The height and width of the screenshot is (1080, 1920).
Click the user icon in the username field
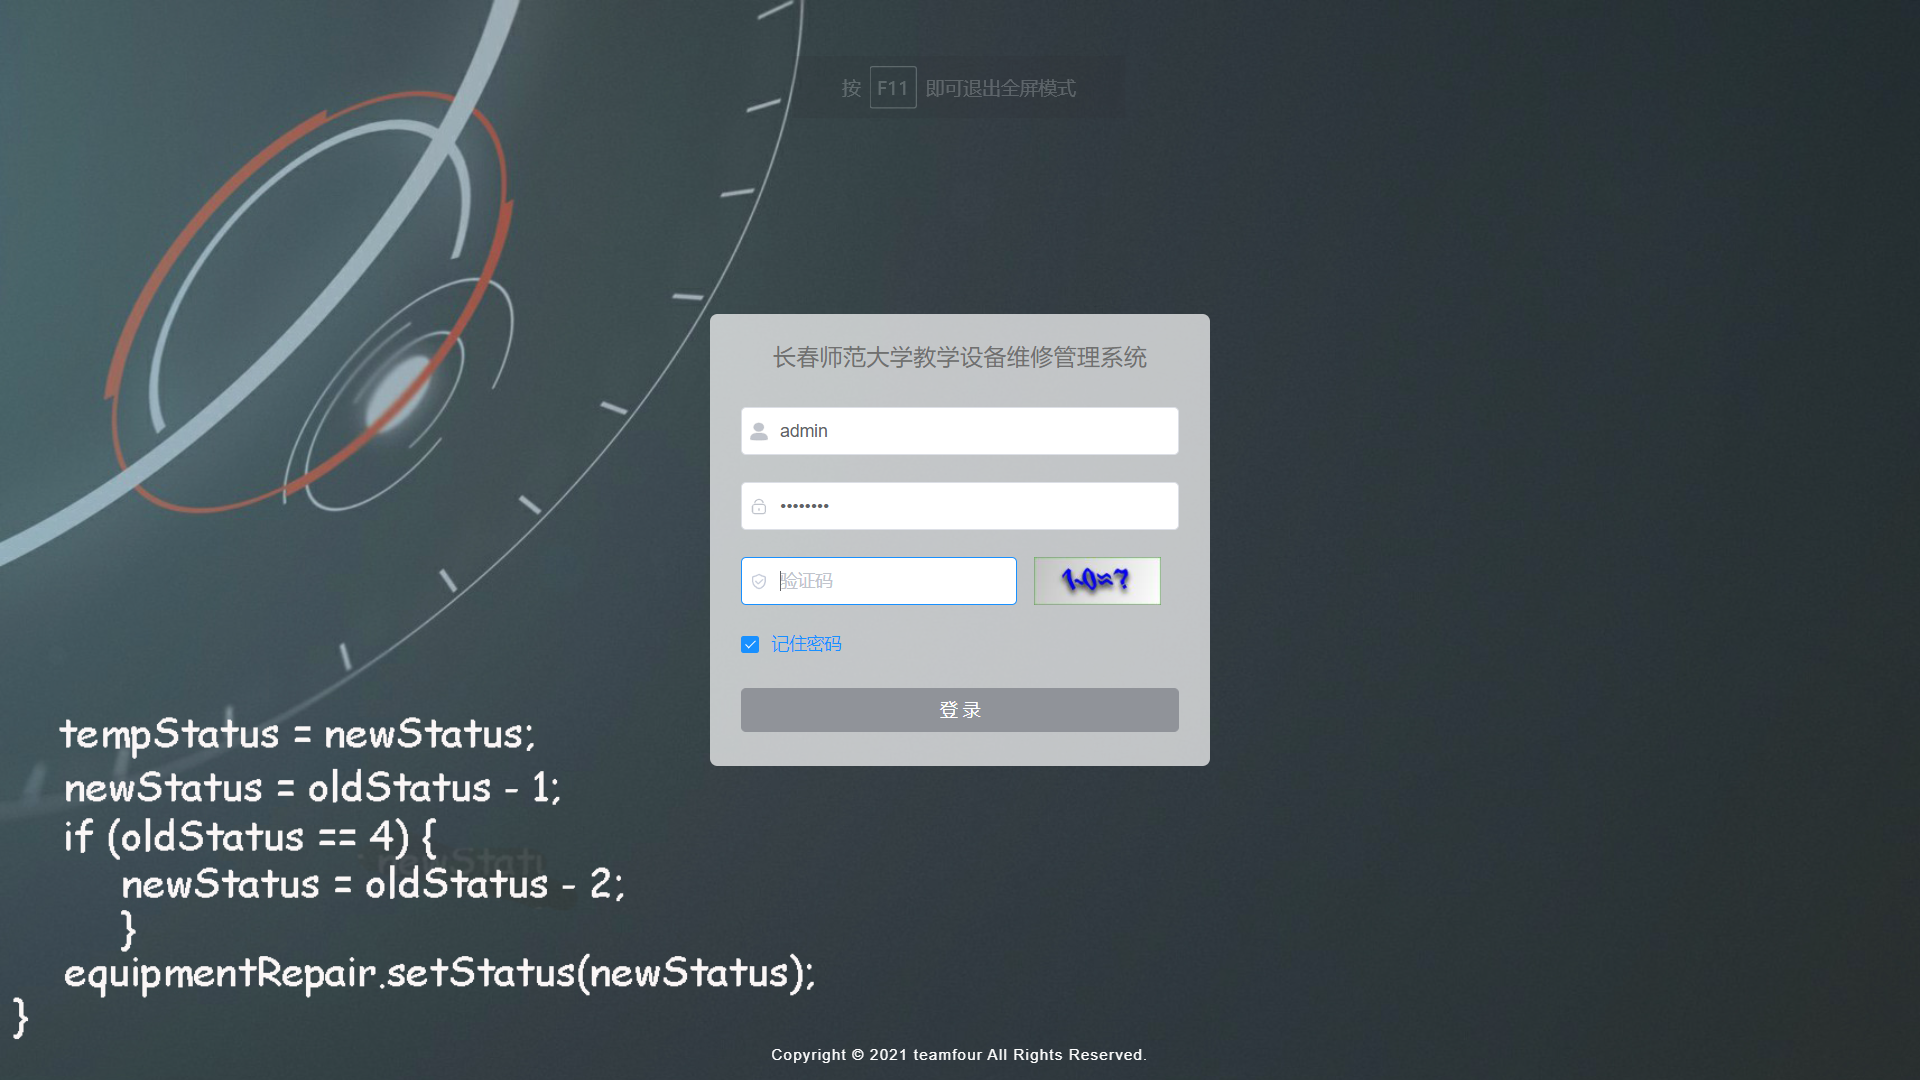[758, 431]
